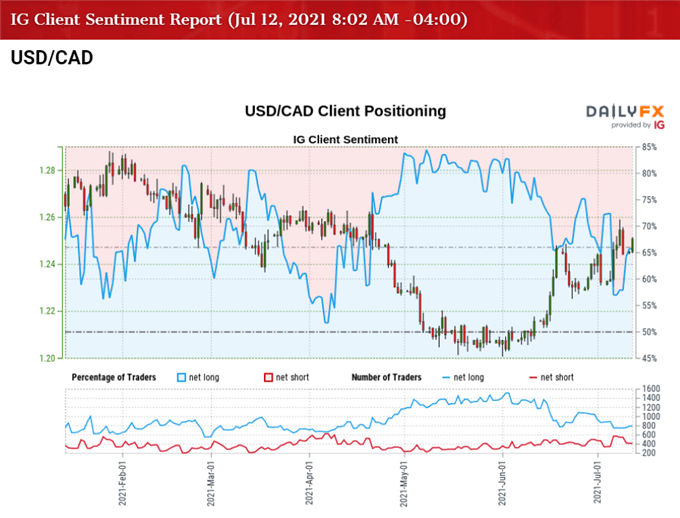Click the 85% sentiment axis label
Viewport: 680px width, 518px height.
point(649,148)
